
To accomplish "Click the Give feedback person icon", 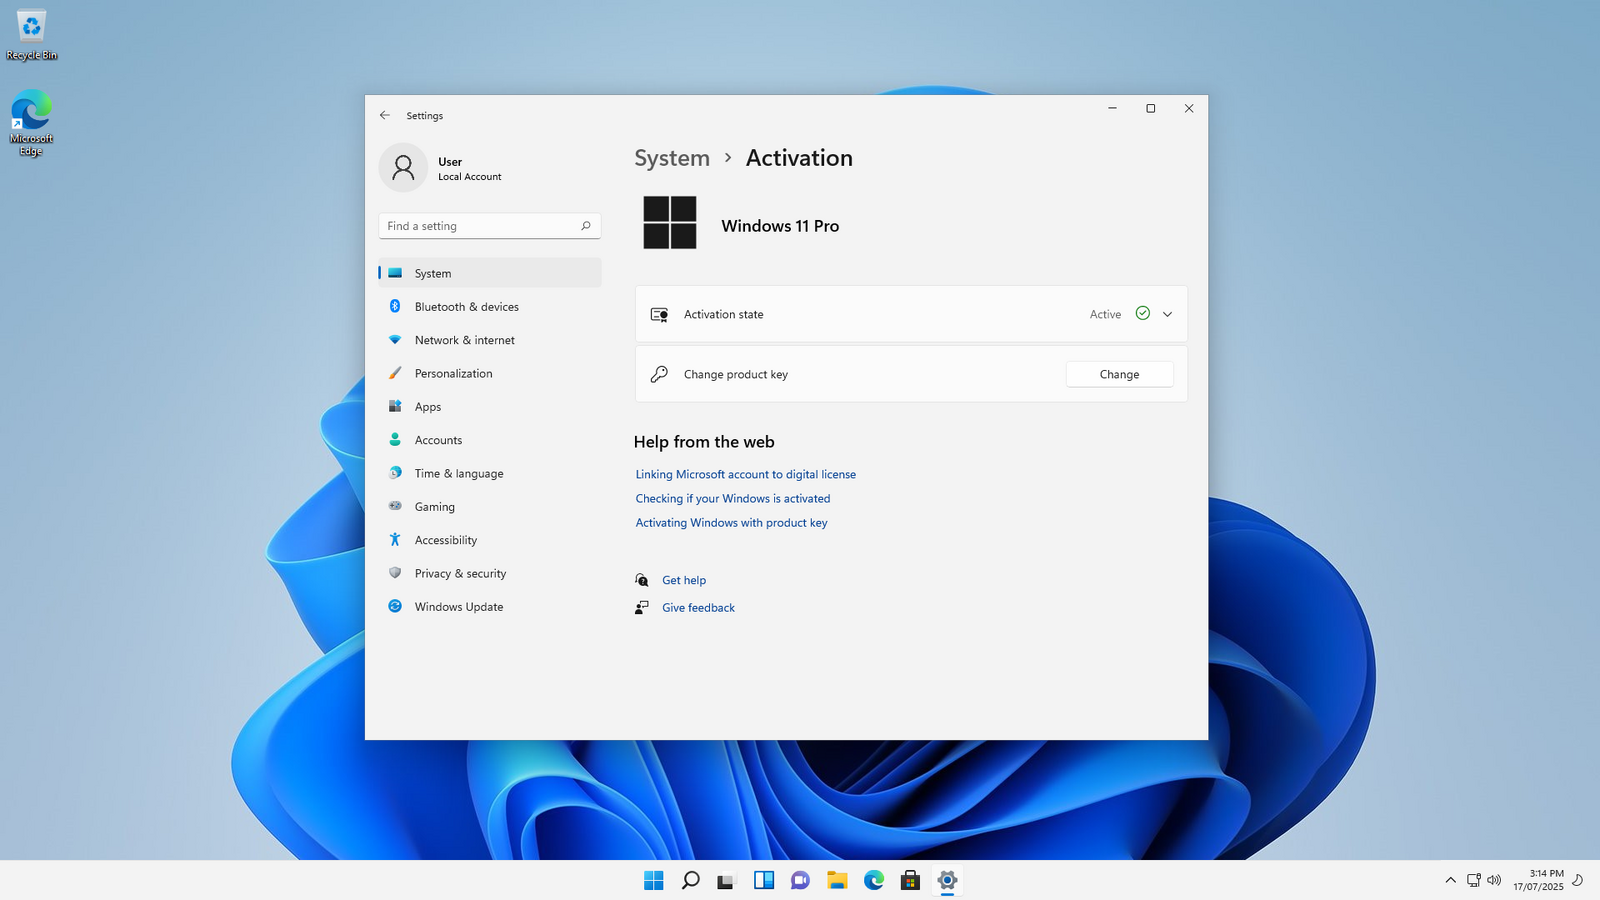I will pyautogui.click(x=642, y=607).
